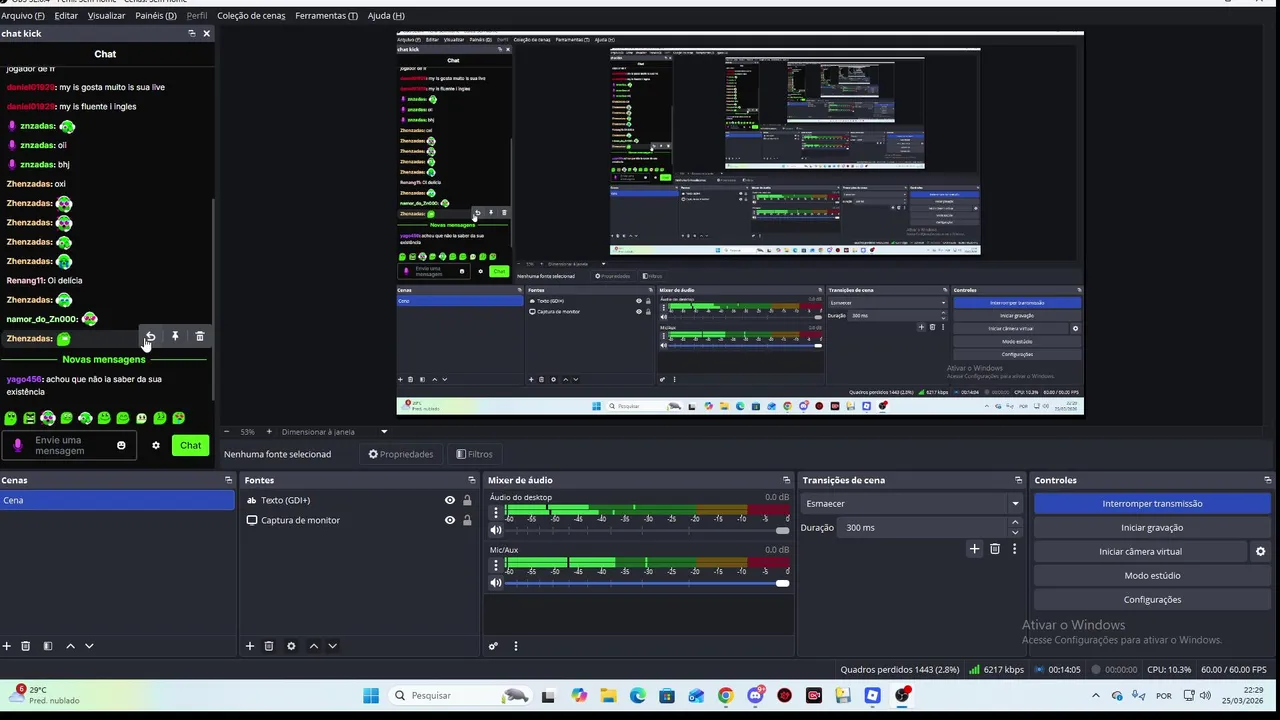The height and width of the screenshot is (720, 1280).
Task: Open Windows Start button on taskbar
Action: pyautogui.click(x=371, y=696)
